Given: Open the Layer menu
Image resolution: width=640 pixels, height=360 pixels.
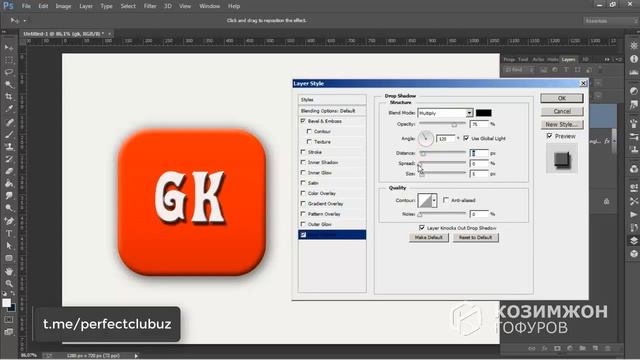Looking at the screenshot, I should pos(86,6).
